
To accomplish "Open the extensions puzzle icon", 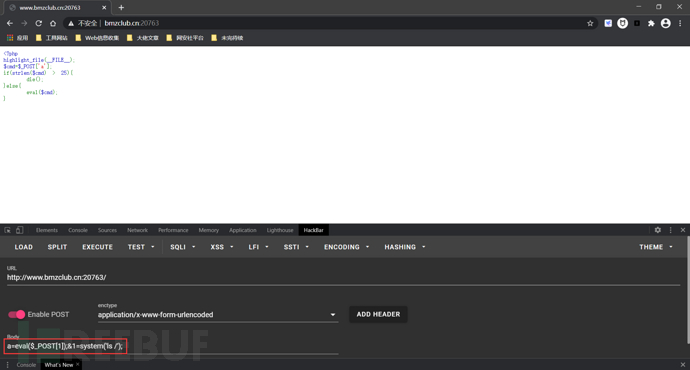I will click(x=651, y=23).
